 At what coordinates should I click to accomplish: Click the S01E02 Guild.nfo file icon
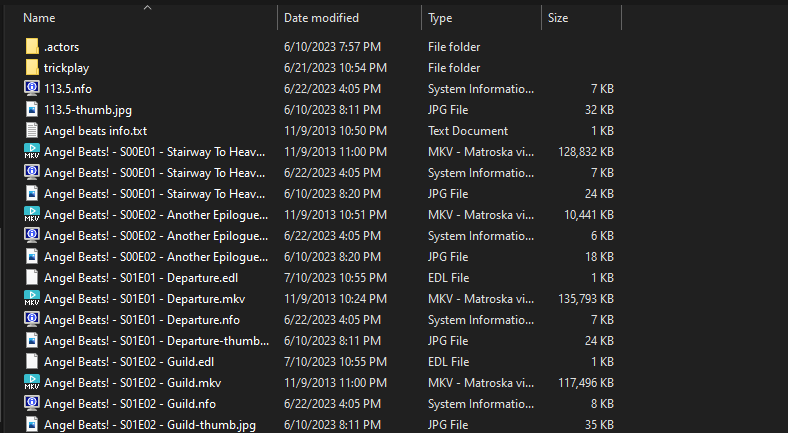[x=31, y=403]
